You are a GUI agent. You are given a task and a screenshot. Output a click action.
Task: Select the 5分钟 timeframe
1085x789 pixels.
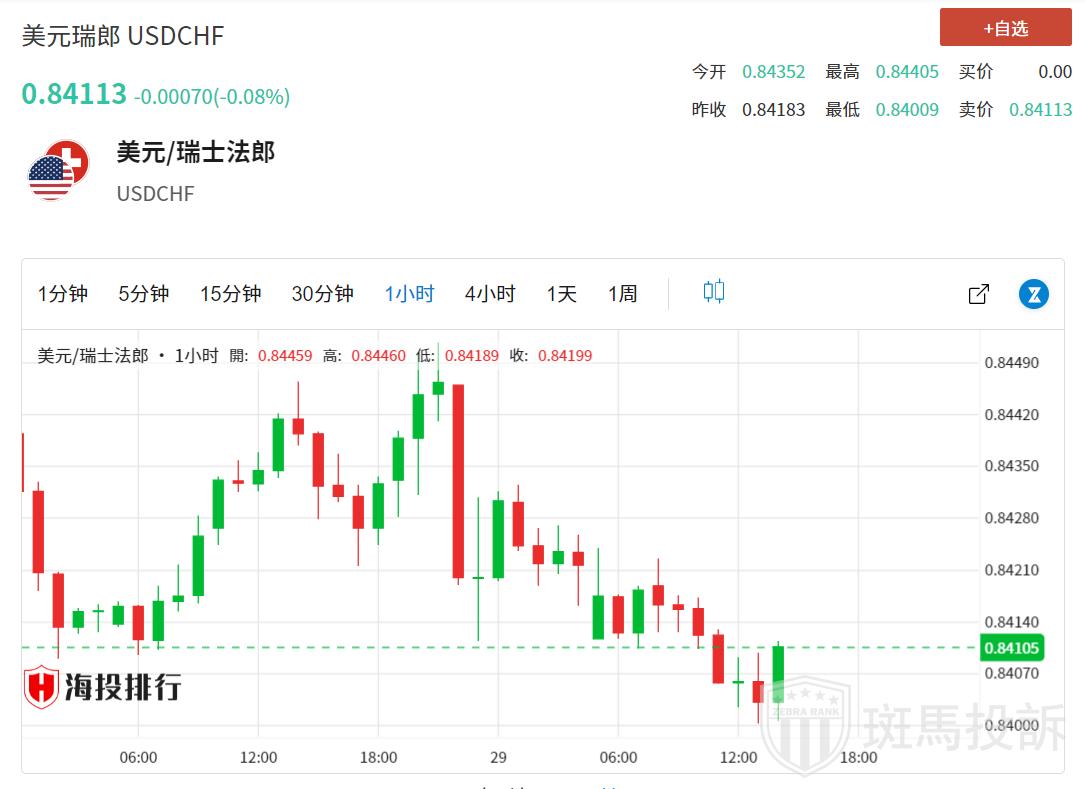(x=143, y=294)
